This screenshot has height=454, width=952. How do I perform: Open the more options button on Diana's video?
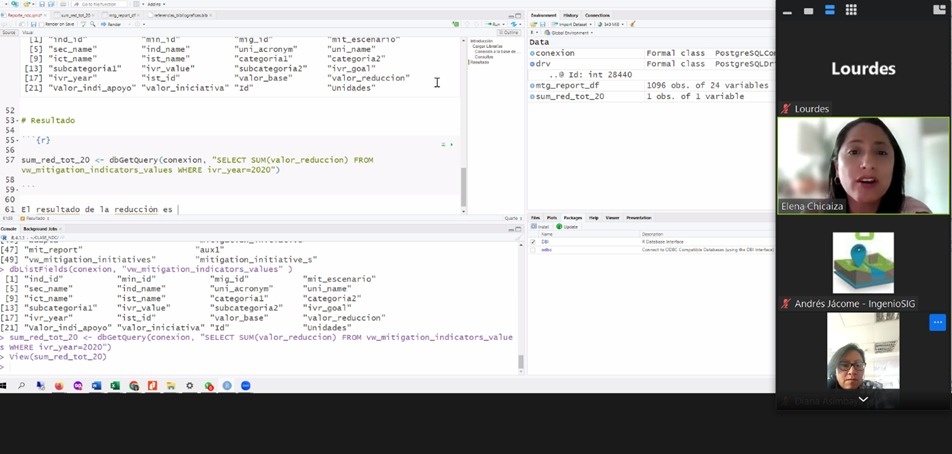(937, 322)
